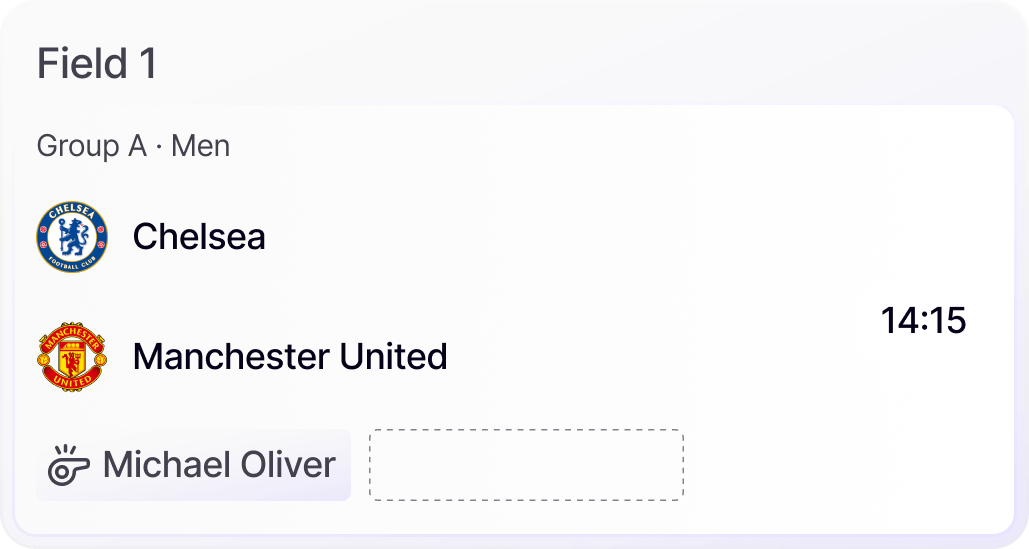Click the referee whistle icon

(x=69, y=465)
